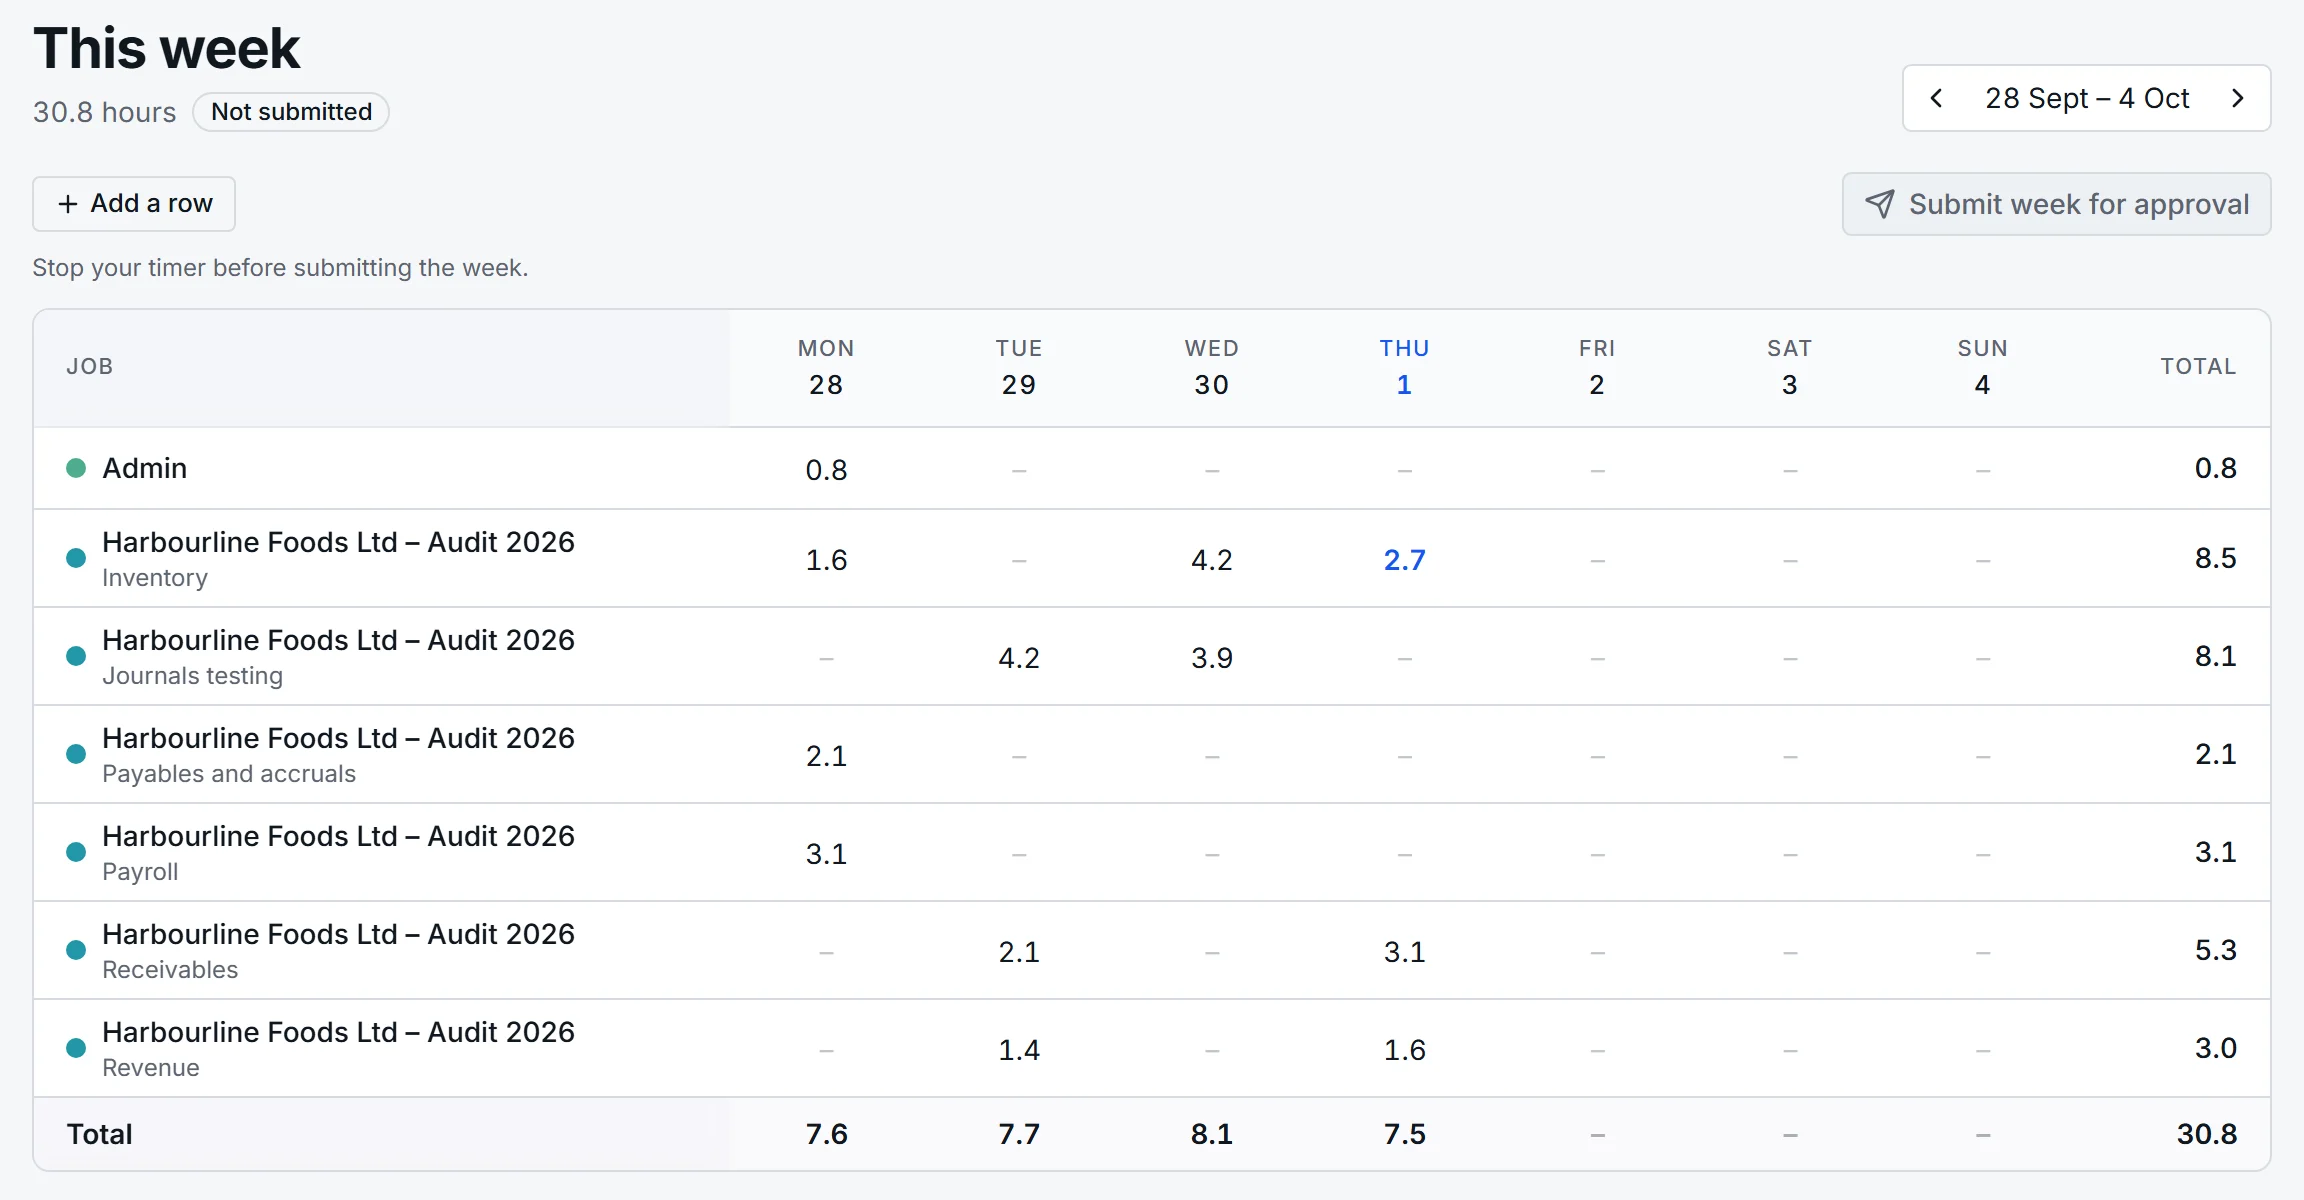Viewport: 2304px width, 1200px height.
Task: Open the 28 Sept – 4 Oct date range
Action: (x=2087, y=98)
